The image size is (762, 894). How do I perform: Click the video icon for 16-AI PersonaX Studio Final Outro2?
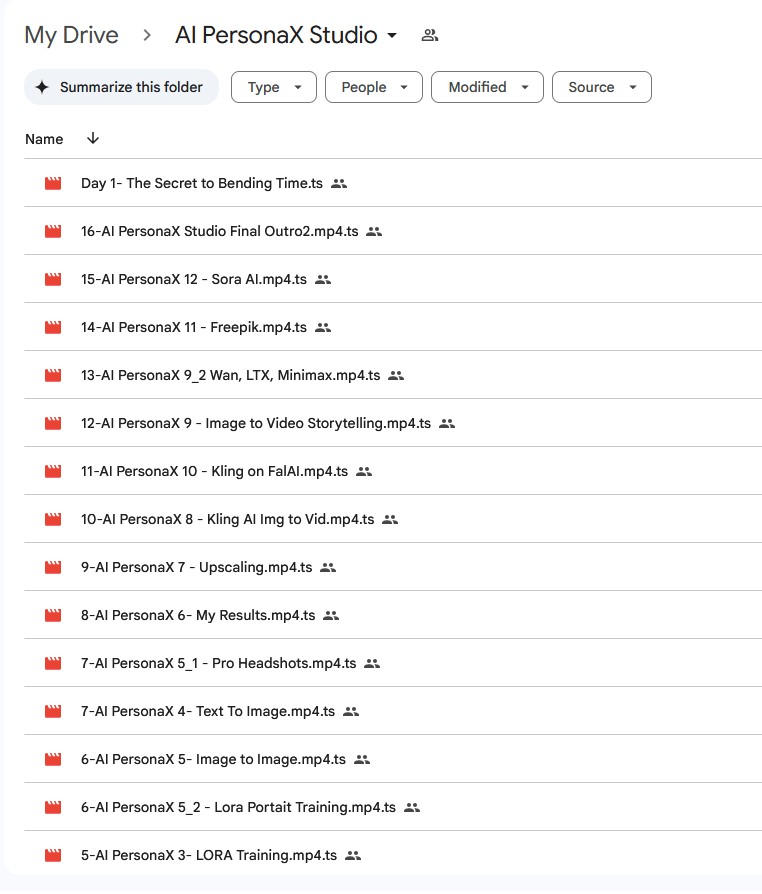click(x=53, y=231)
